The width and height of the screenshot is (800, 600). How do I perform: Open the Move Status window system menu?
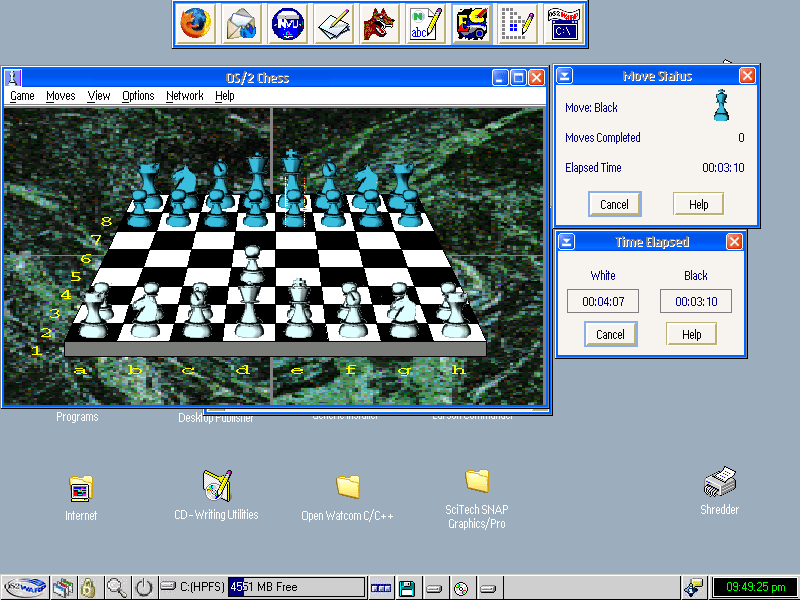565,76
